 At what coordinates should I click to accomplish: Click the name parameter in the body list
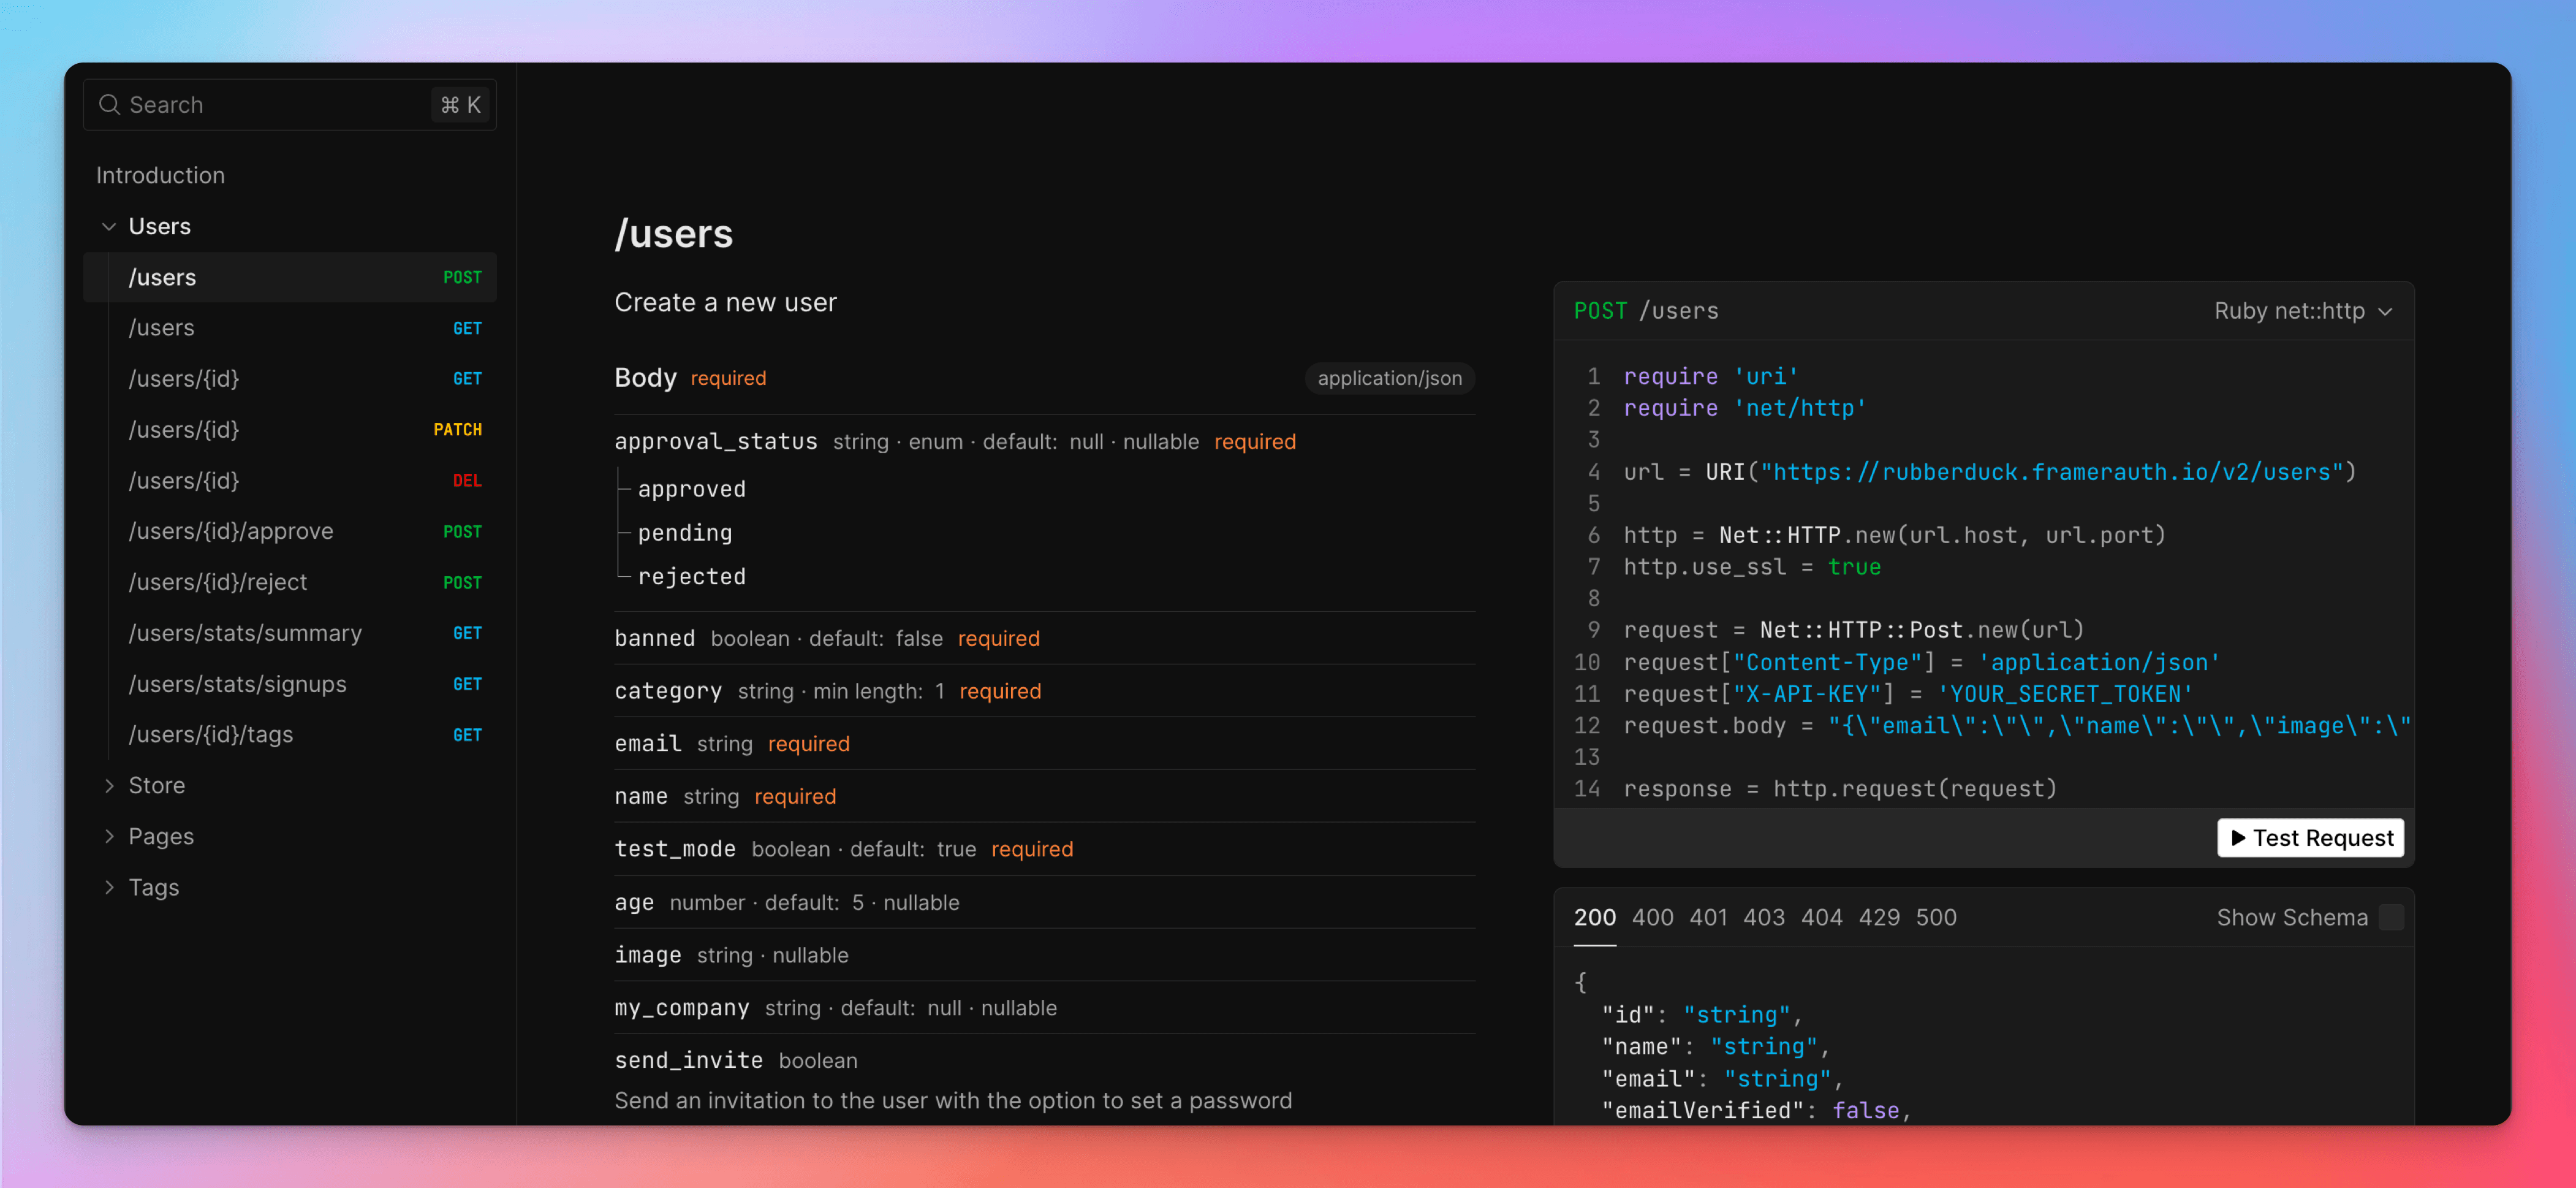point(641,797)
